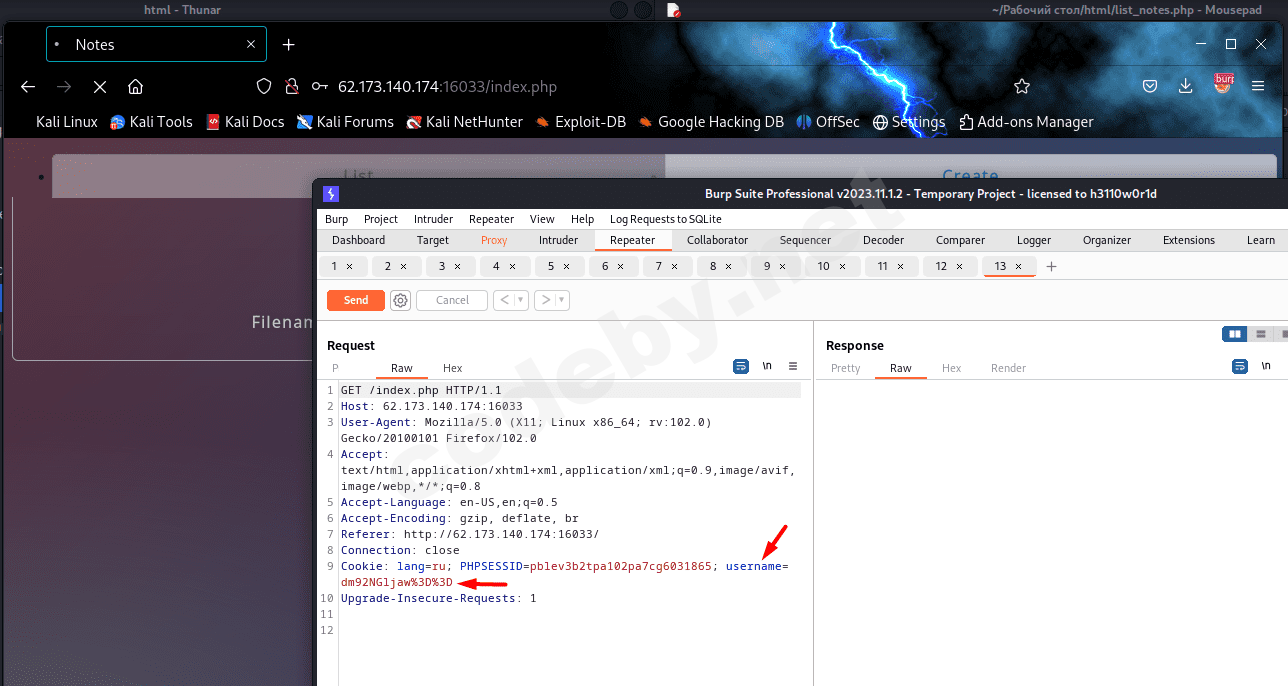This screenshot has width=1288, height=686.
Task: Click the Burp Suite extension icon in Firefox
Action: pyautogui.click(x=1222, y=87)
